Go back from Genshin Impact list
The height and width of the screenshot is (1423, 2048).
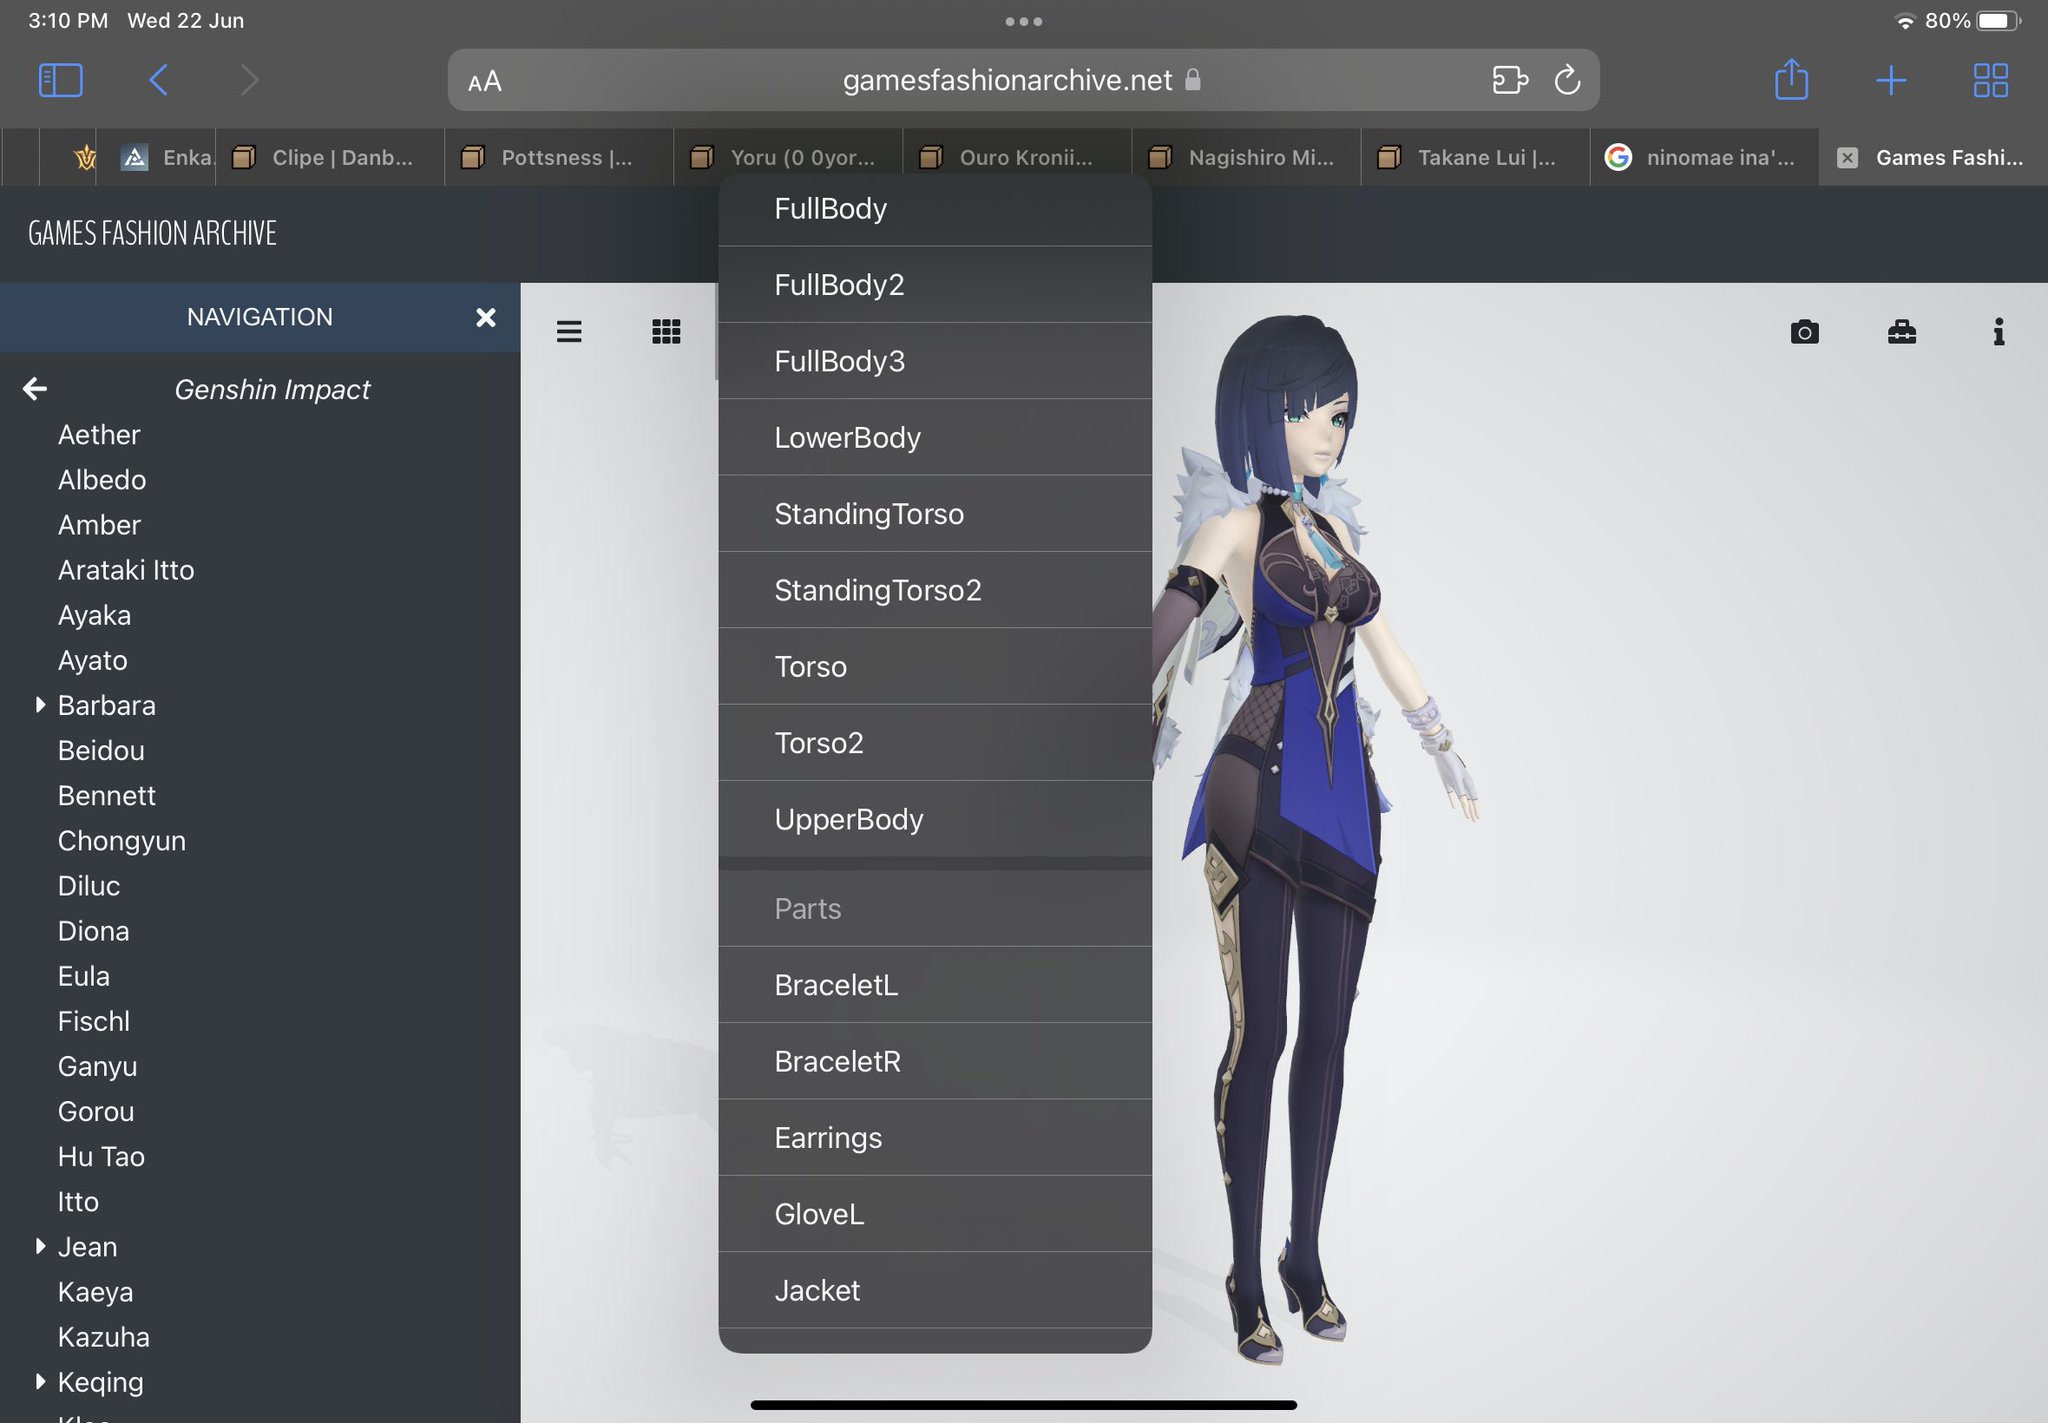click(35, 389)
